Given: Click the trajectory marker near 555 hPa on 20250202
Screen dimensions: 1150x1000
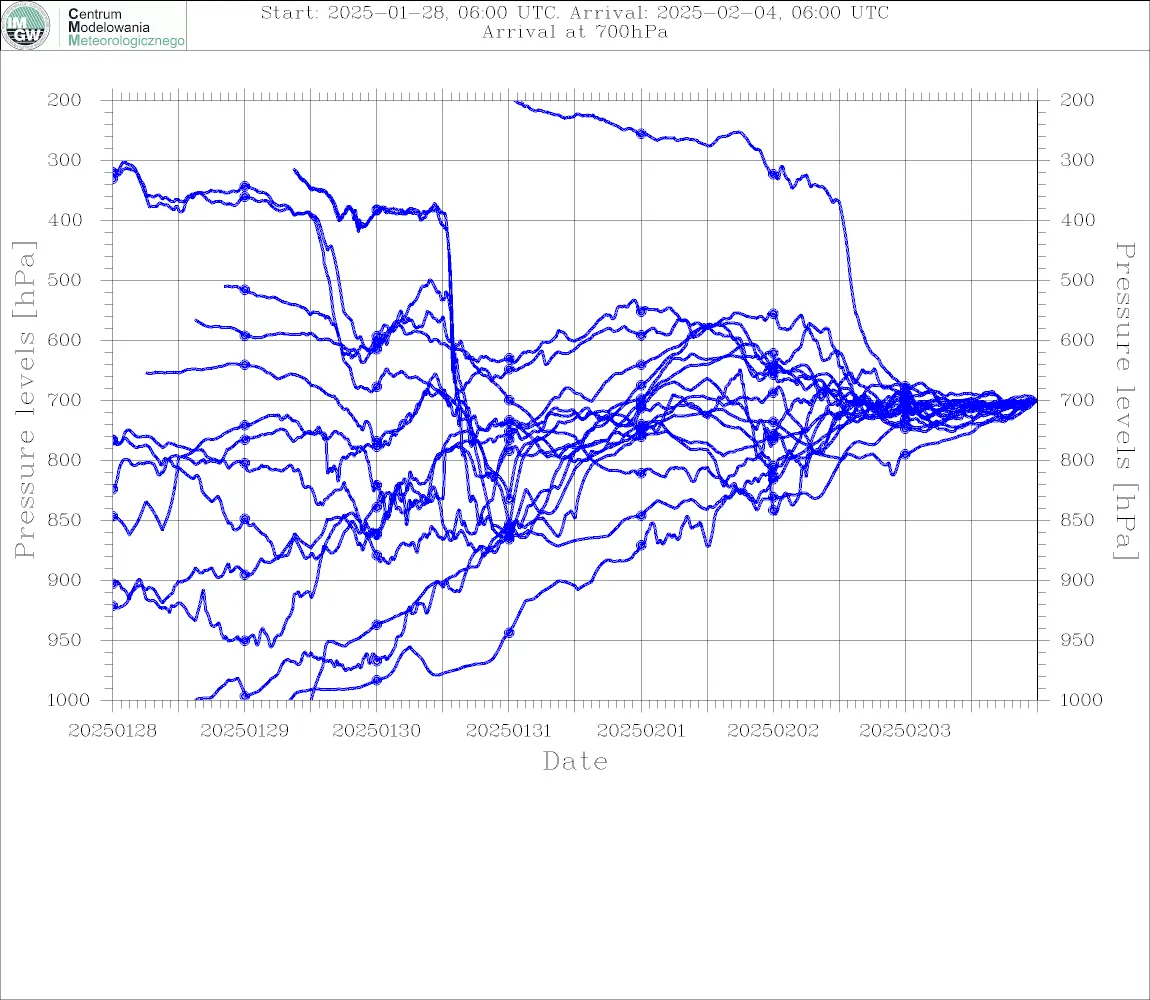Looking at the screenshot, I should 773,314.
